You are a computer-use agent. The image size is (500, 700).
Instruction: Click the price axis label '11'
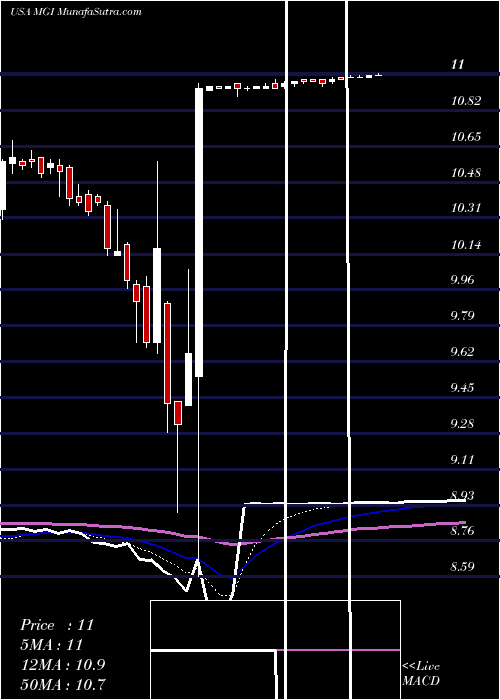(x=458, y=65)
